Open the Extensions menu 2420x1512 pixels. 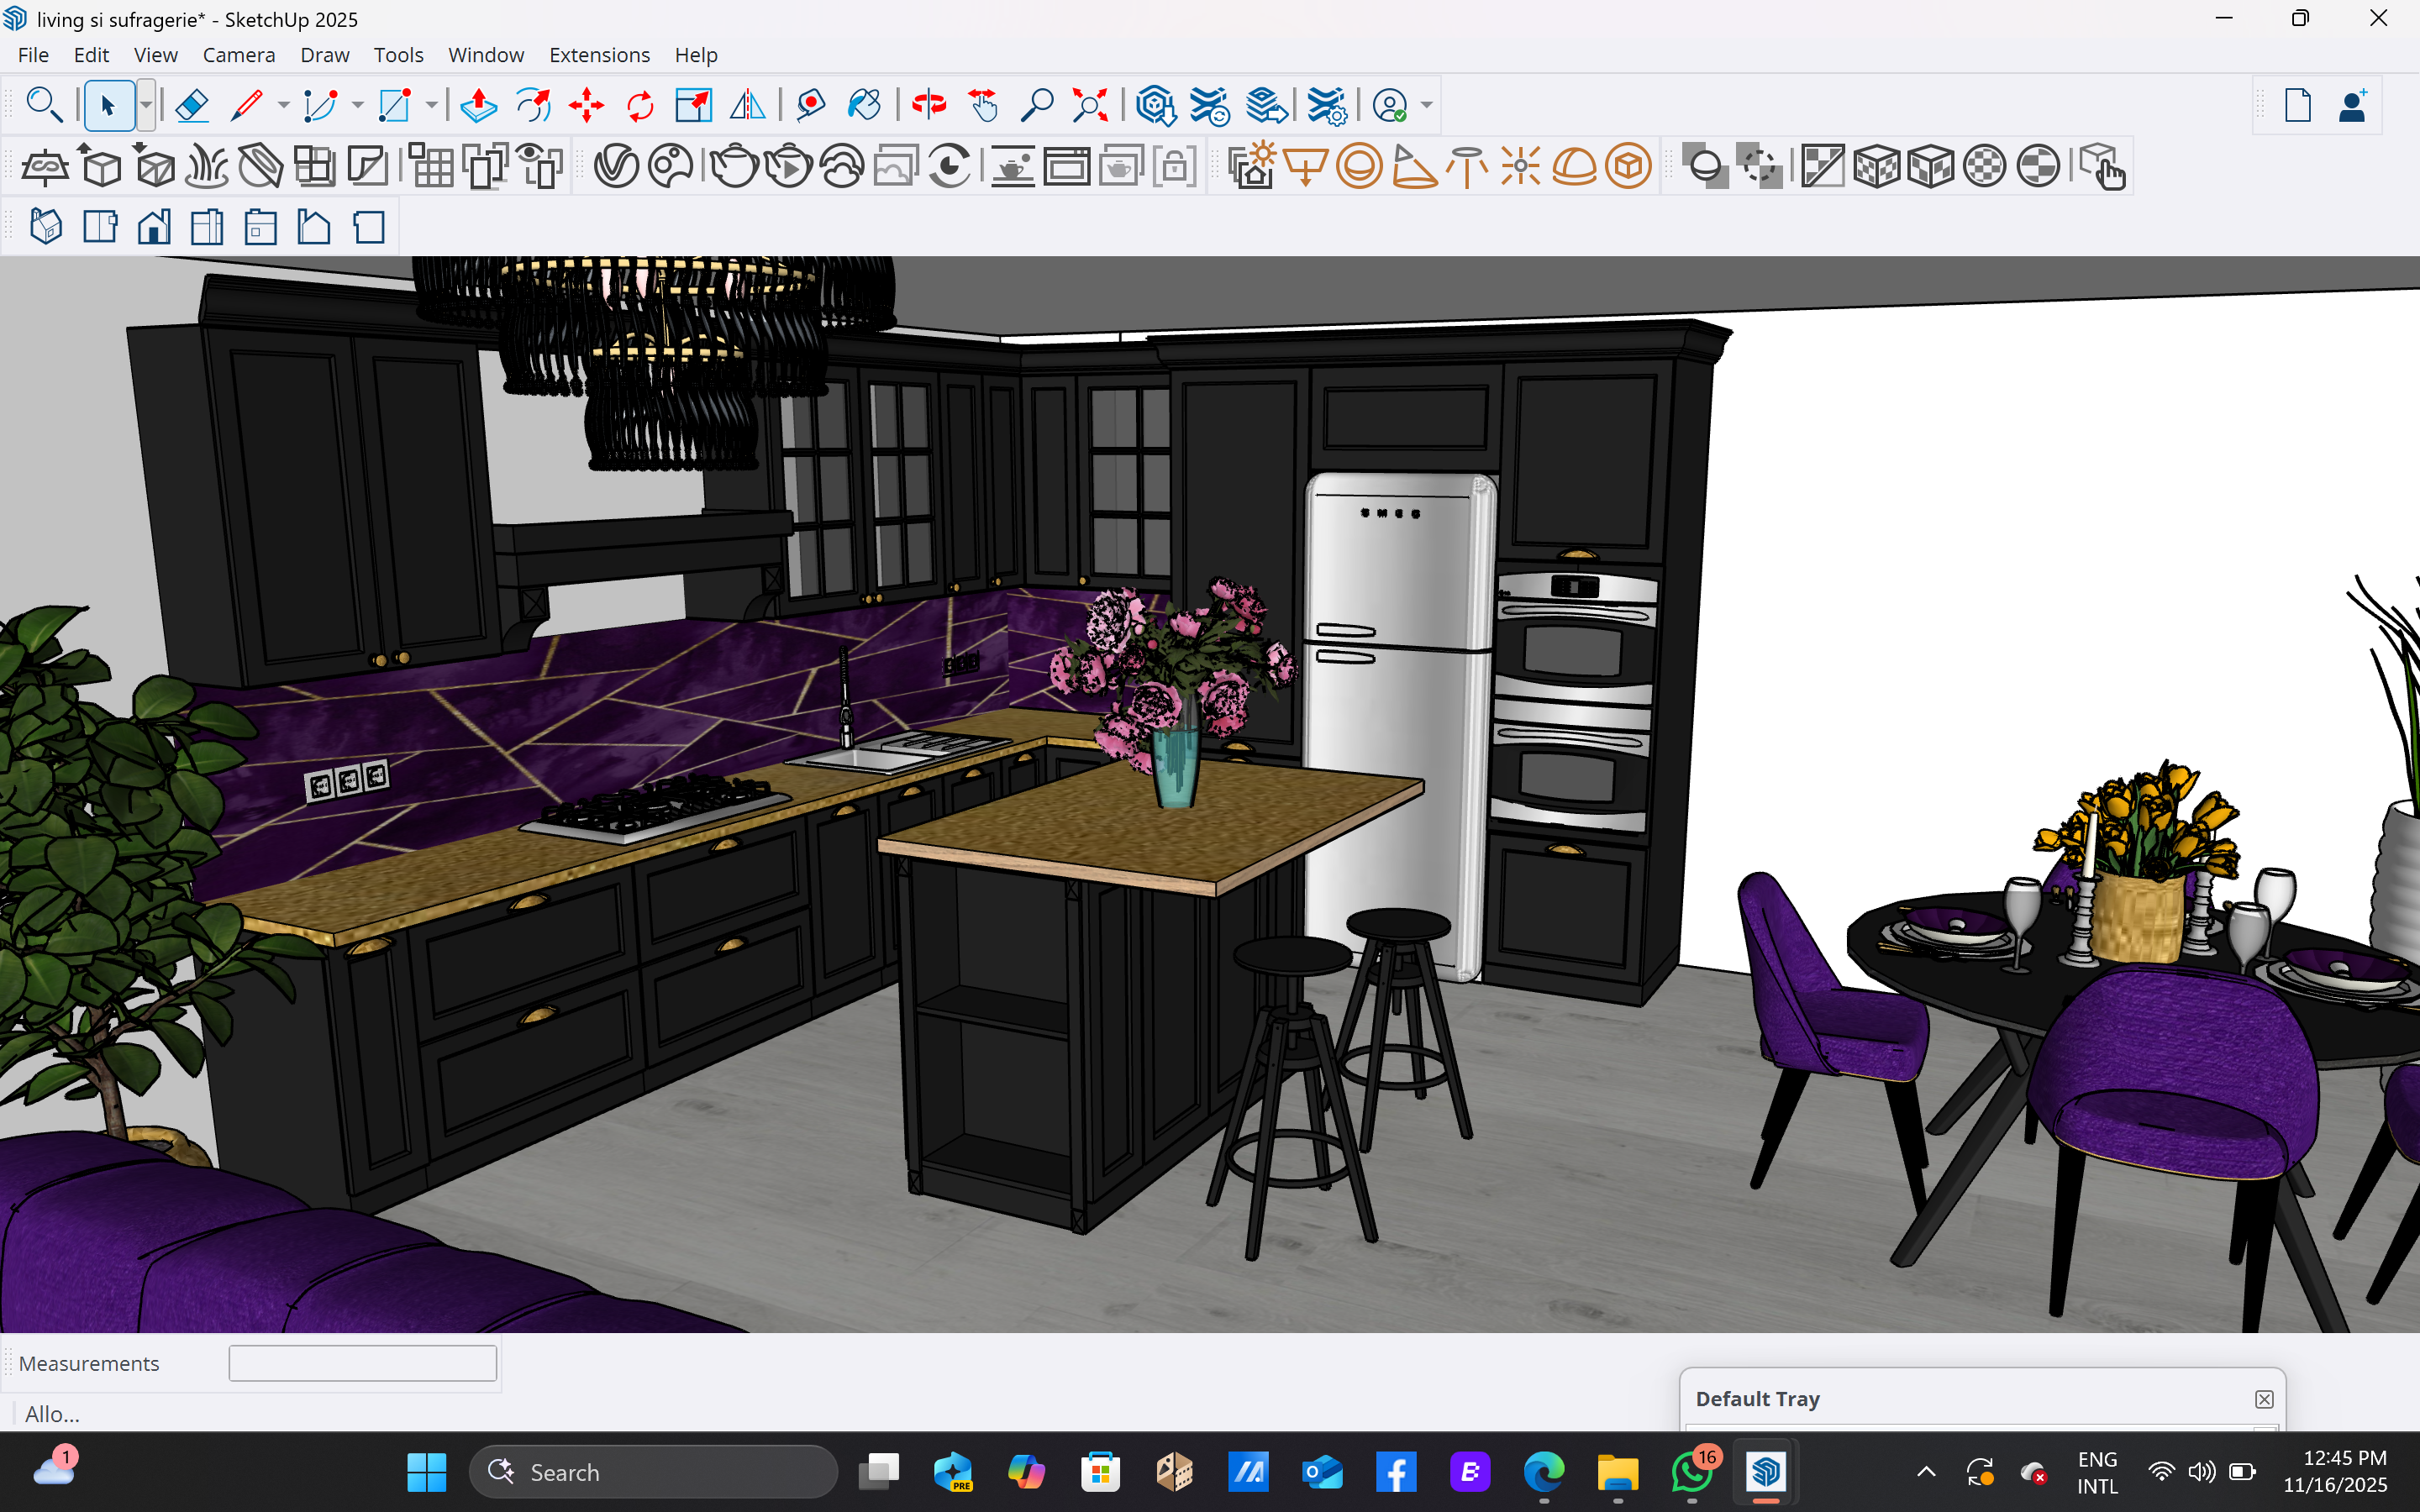(x=599, y=55)
